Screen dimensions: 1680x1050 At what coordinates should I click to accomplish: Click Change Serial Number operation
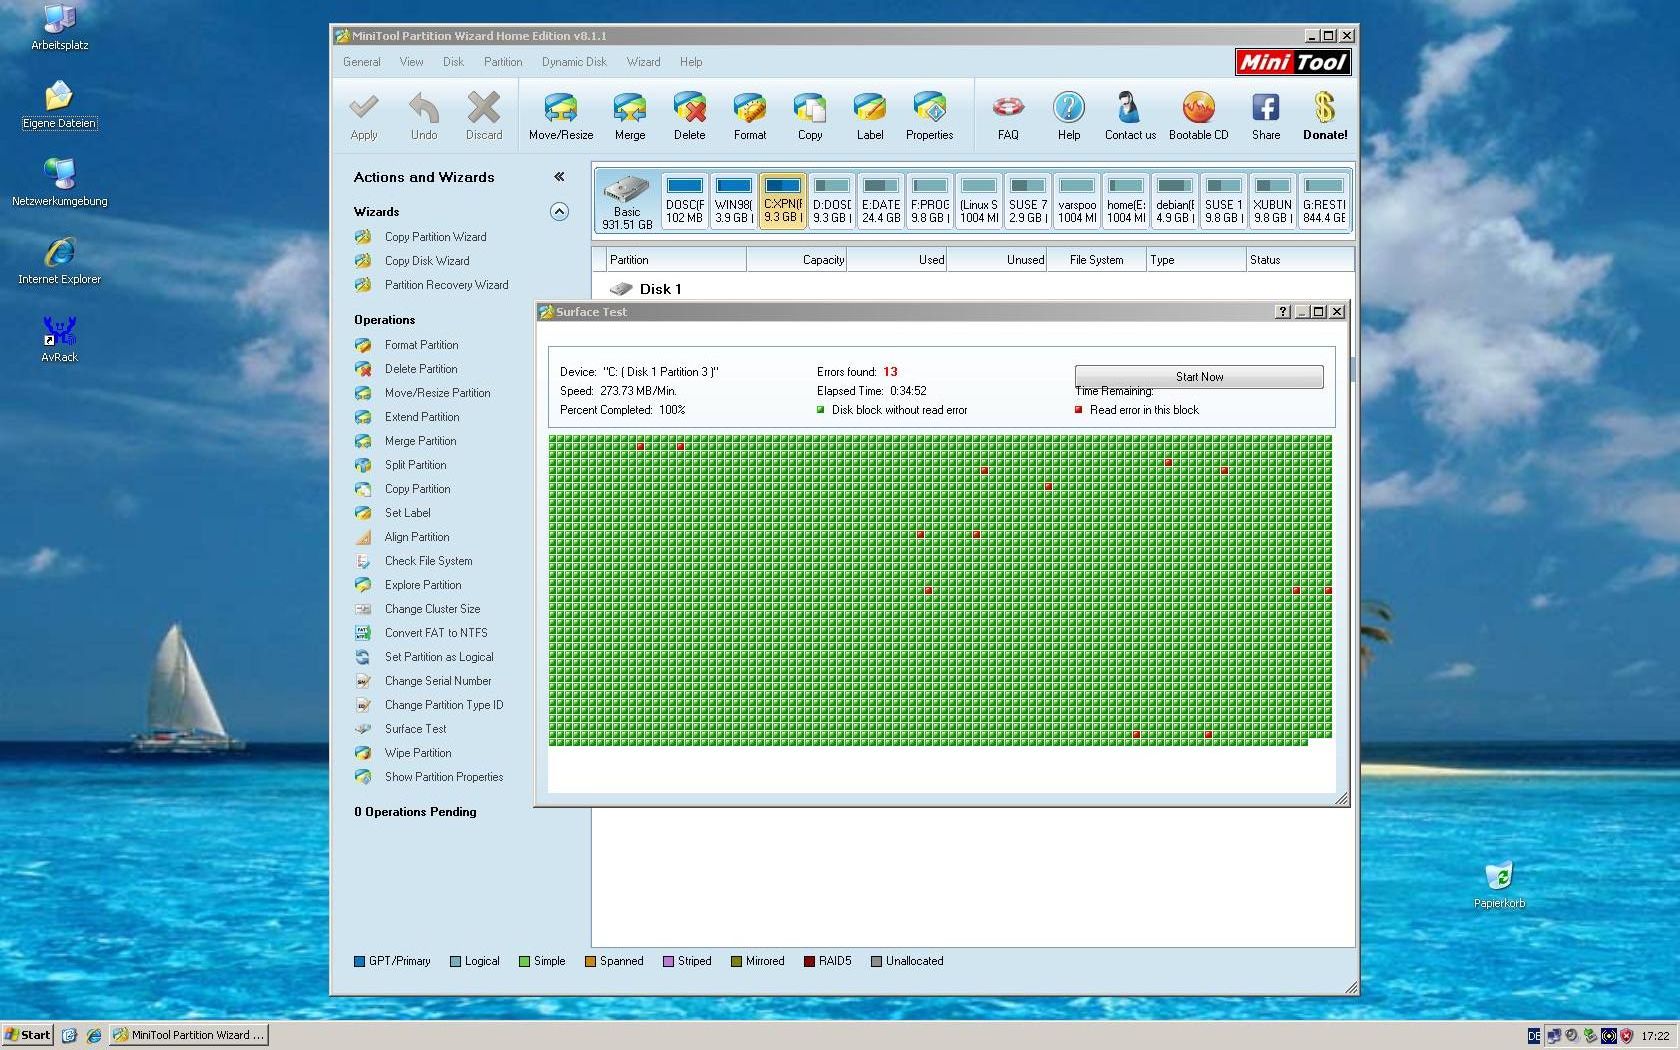coord(438,681)
